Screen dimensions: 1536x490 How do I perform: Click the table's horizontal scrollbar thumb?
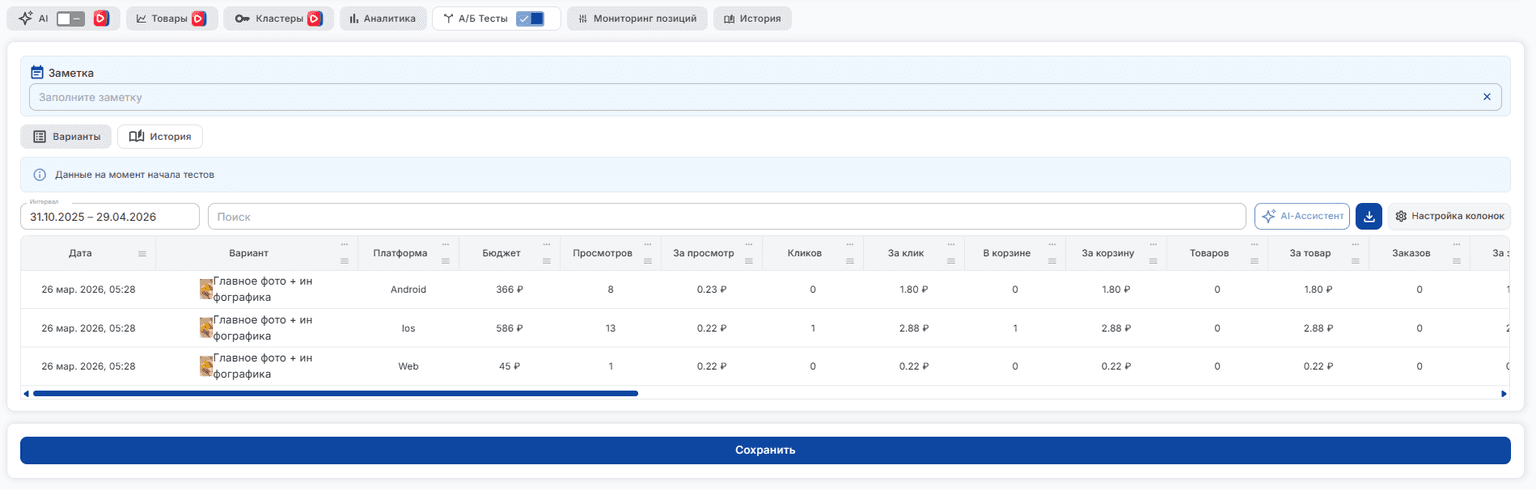[335, 393]
